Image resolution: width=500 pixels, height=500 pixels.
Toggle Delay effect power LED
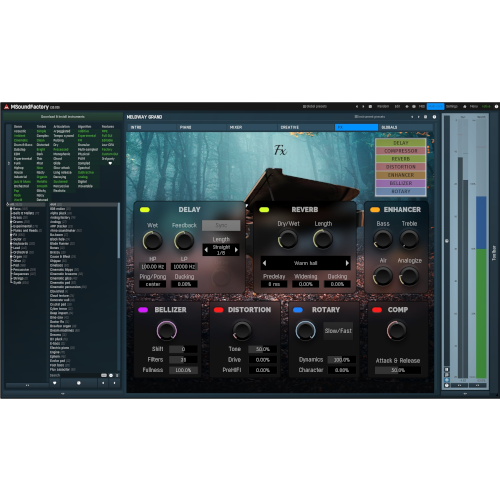pyautogui.click(x=145, y=210)
